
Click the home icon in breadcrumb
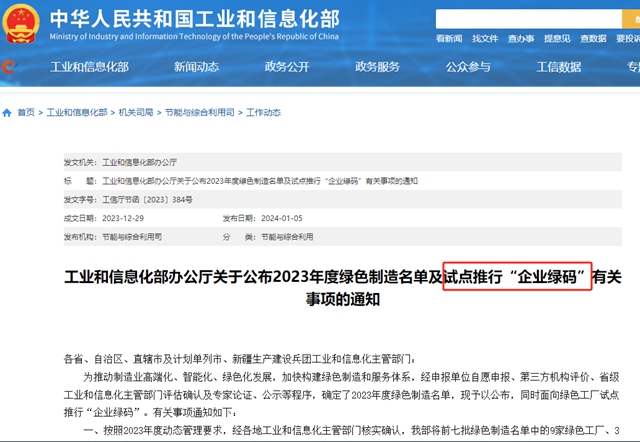coord(7,113)
